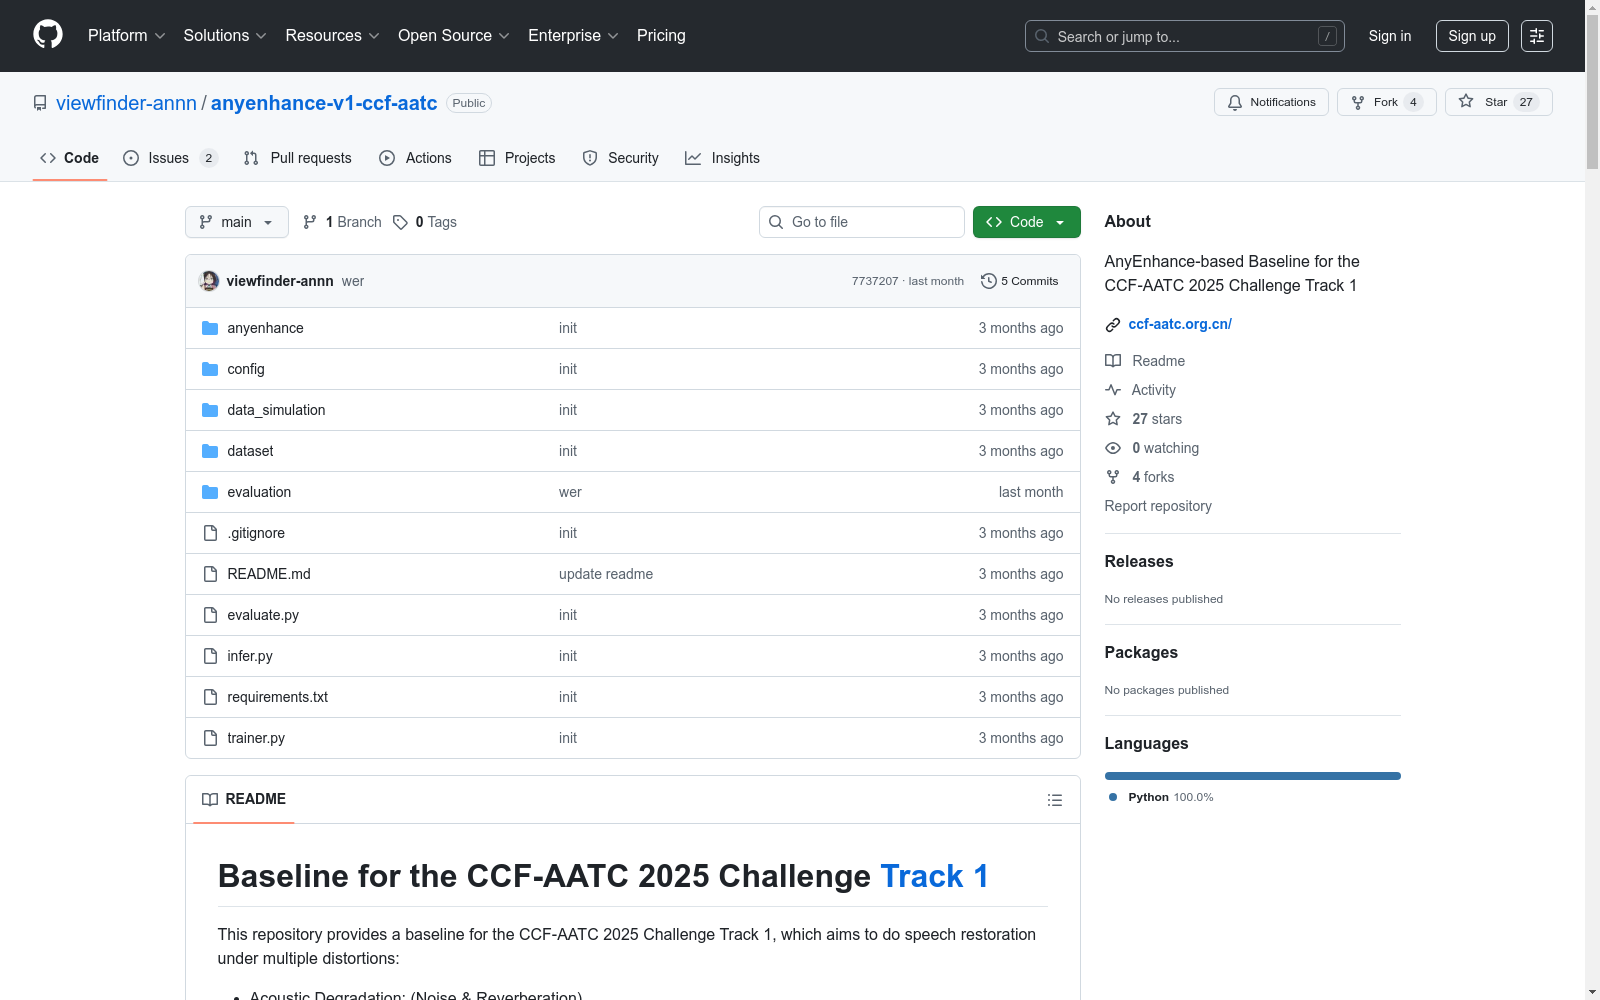Click the data_simulation folder icon
The width and height of the screenshot is (1600, 1000).
(x=210, y=410)
